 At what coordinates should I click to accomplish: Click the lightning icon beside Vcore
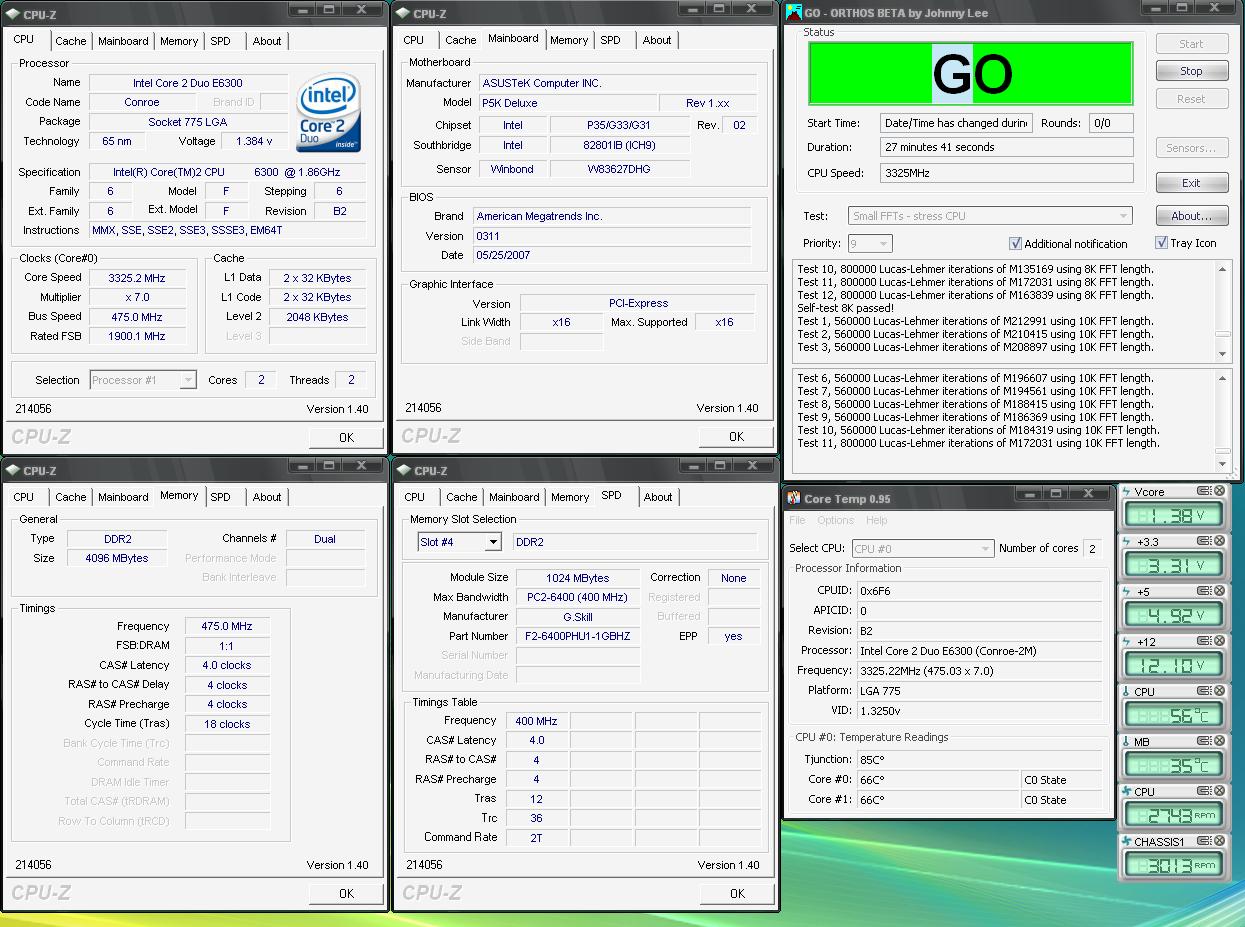tap(1126, 492)
